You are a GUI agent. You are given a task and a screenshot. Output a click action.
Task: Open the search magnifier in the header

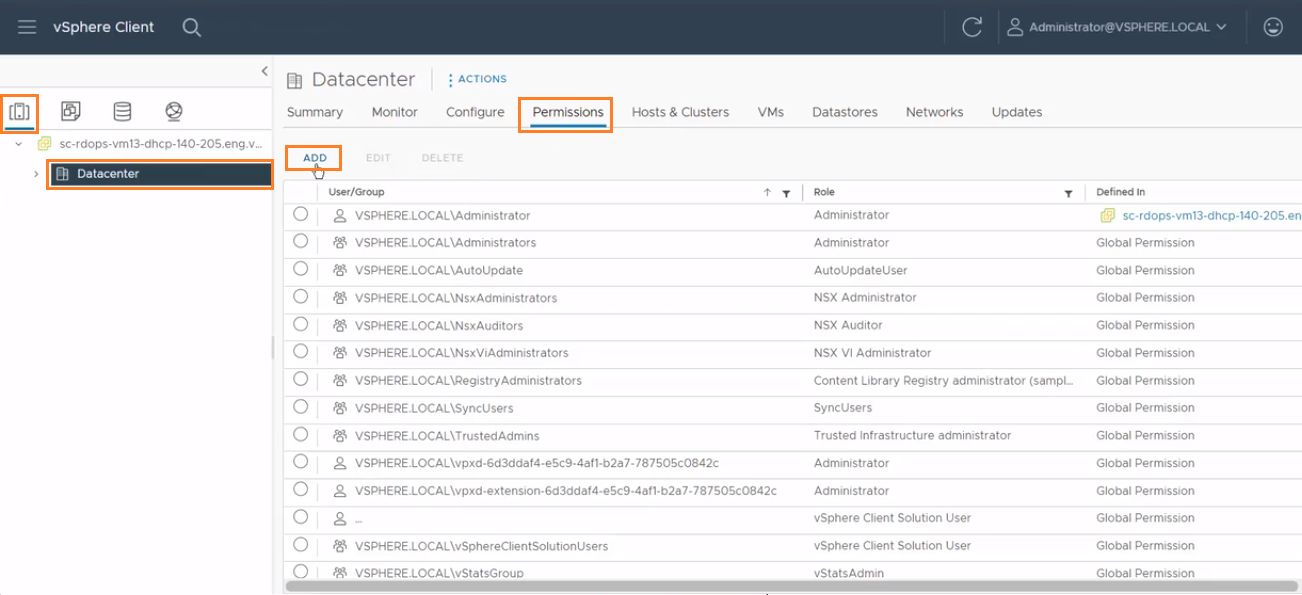(191, 27)
